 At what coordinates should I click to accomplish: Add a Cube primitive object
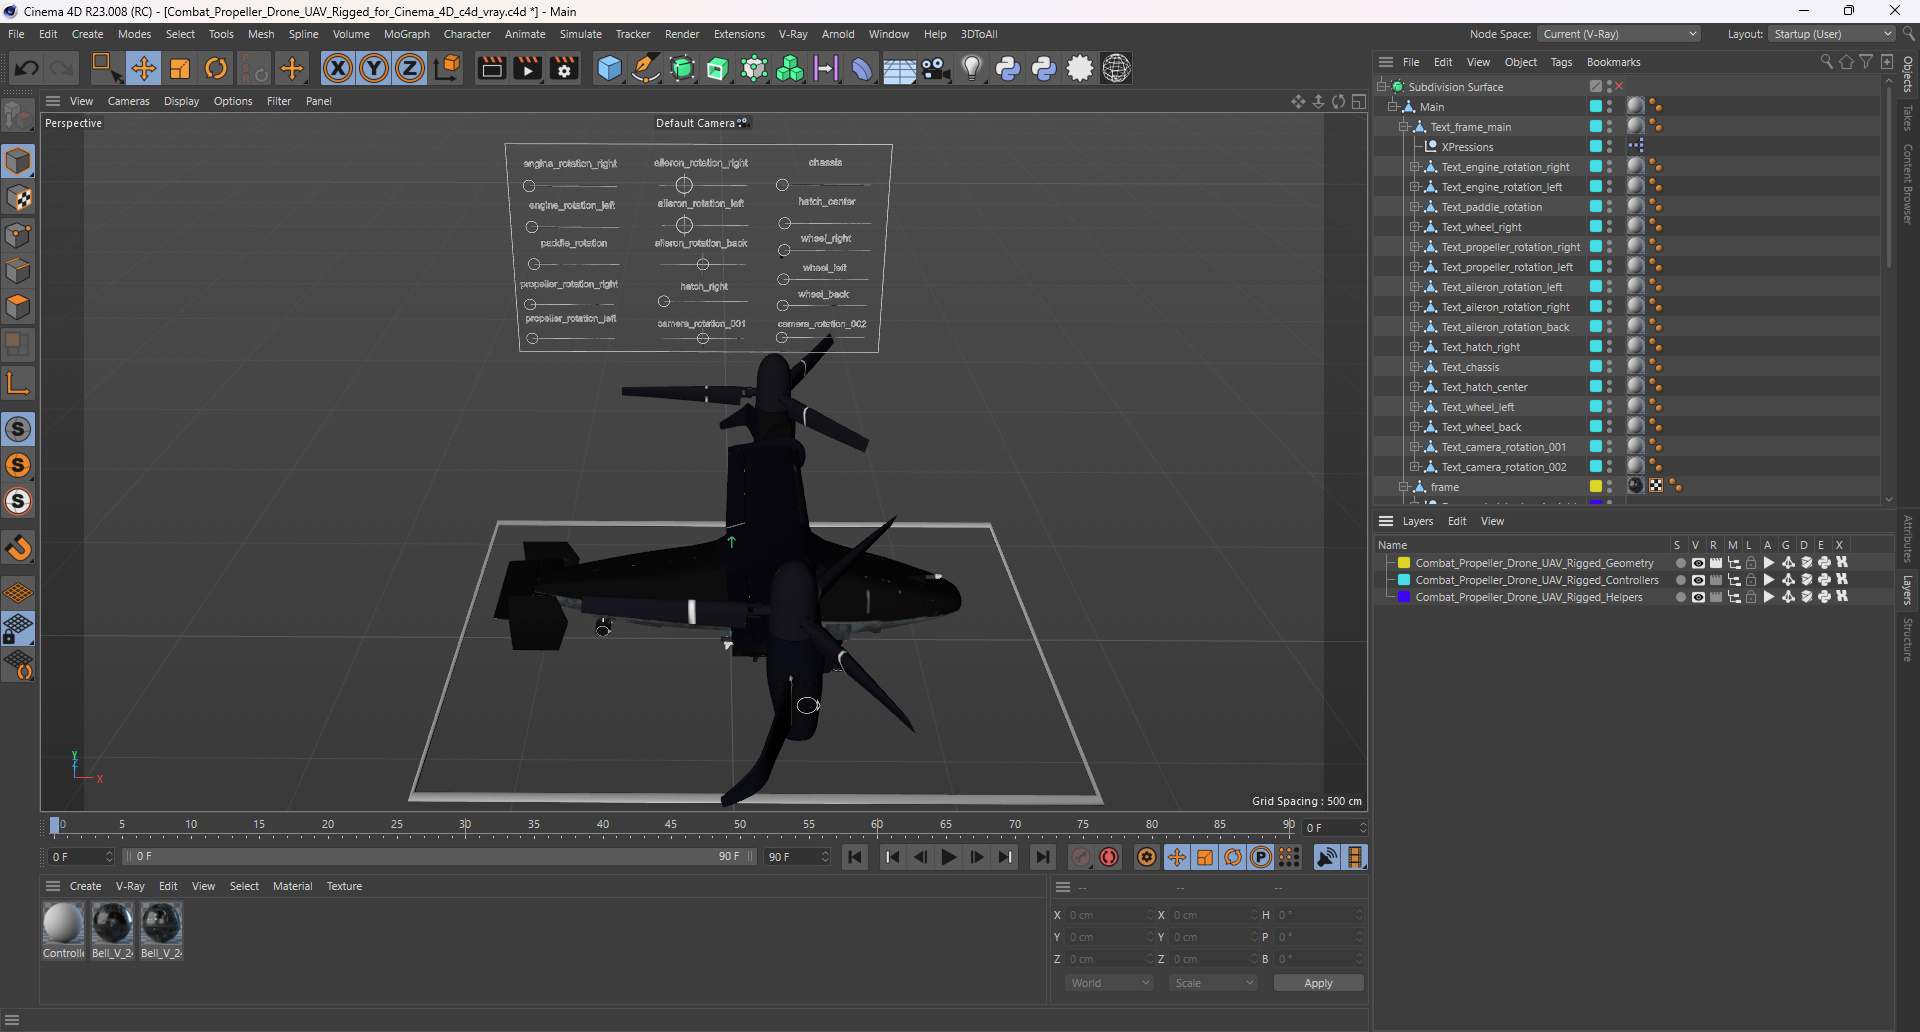609,68
